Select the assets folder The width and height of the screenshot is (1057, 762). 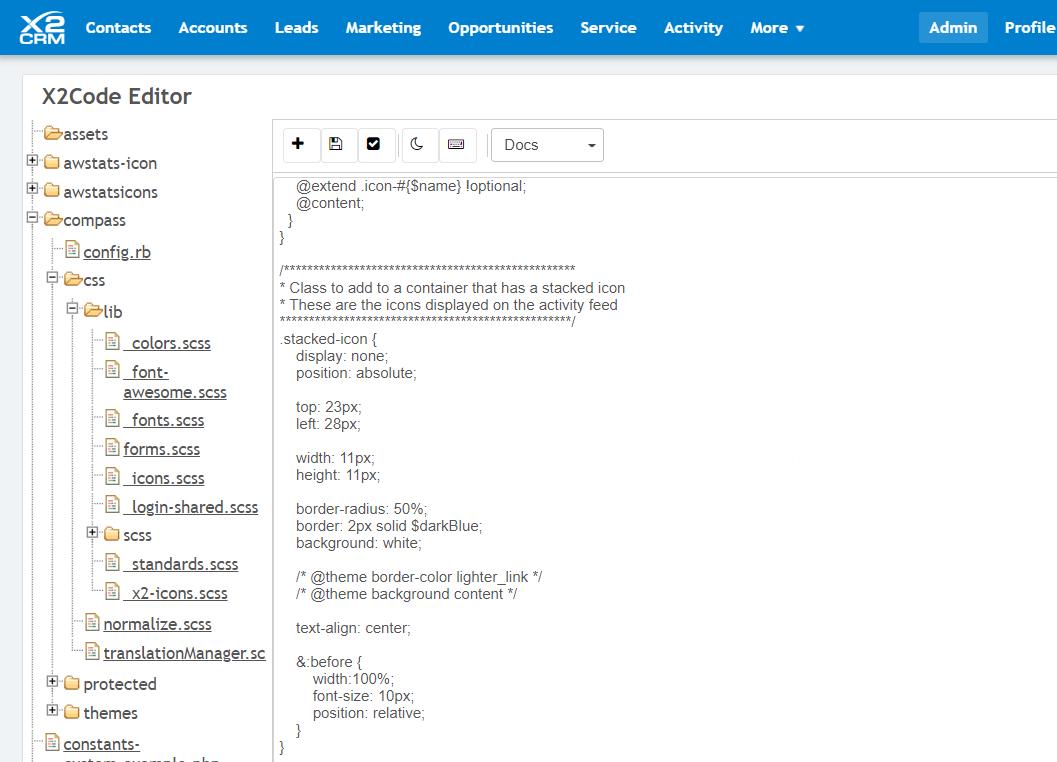86,134
